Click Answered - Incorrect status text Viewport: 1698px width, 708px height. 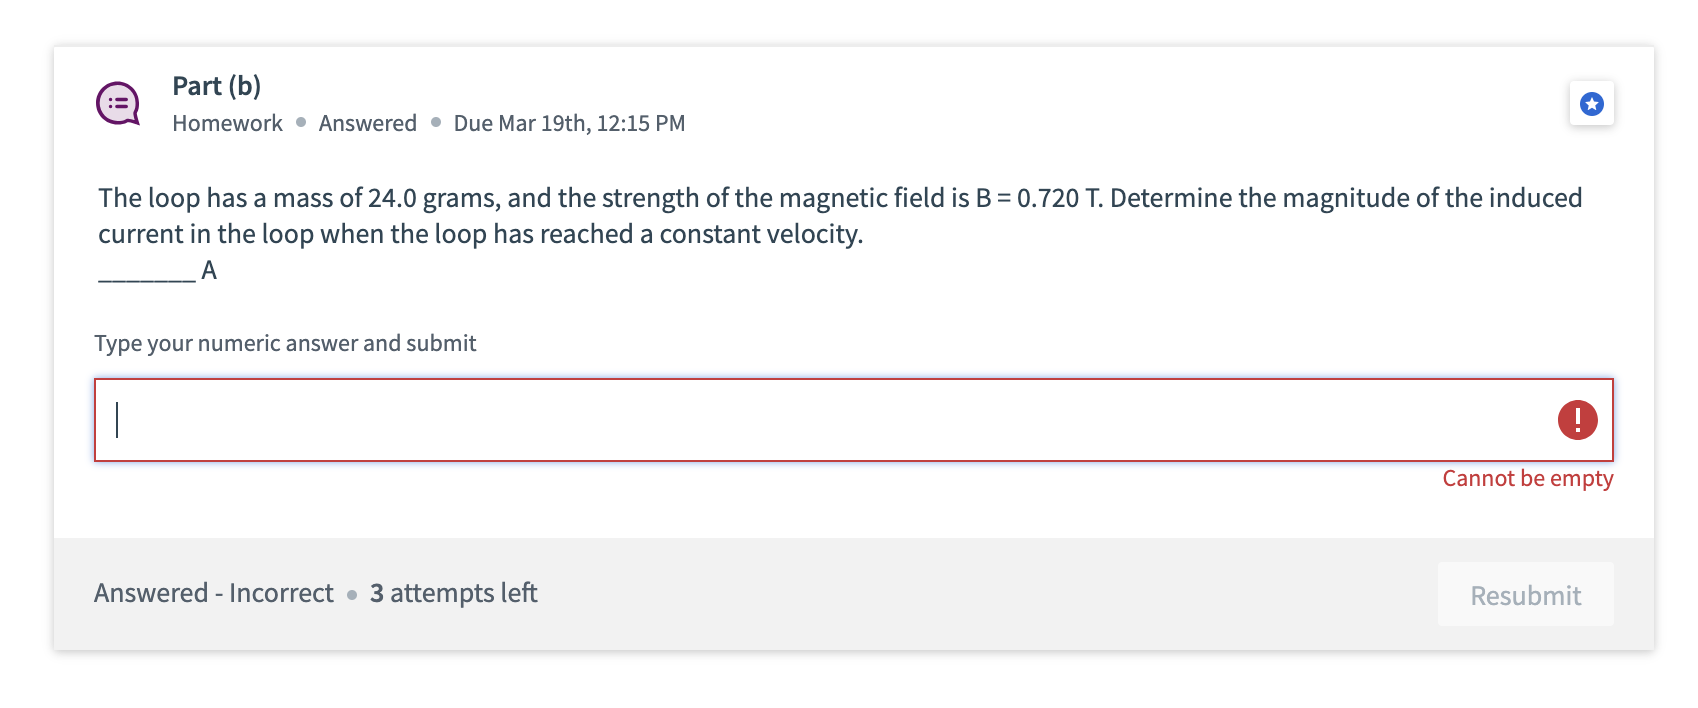point(213,593)
